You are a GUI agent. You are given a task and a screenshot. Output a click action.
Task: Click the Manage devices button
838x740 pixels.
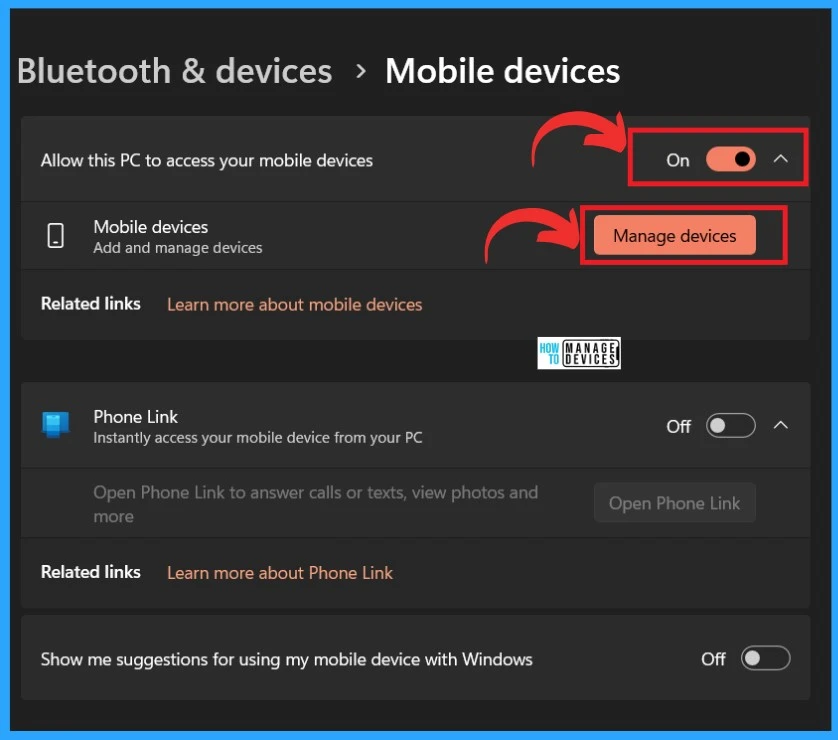[x=674, y=236]
